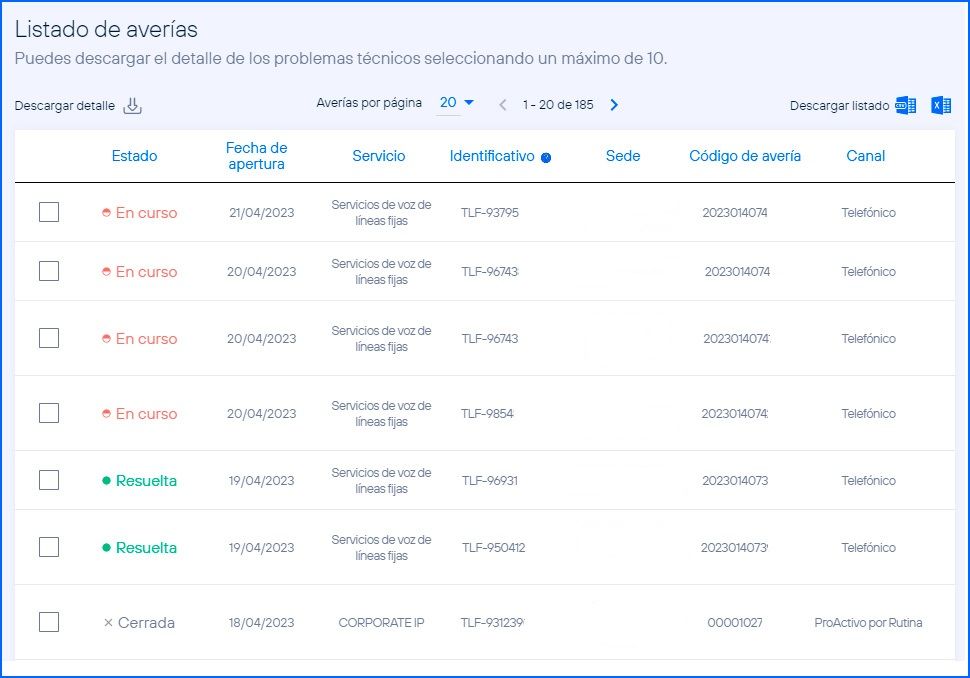Click the Servicio column header
Viewport: 970px width, 678px height.
point(378,156)
